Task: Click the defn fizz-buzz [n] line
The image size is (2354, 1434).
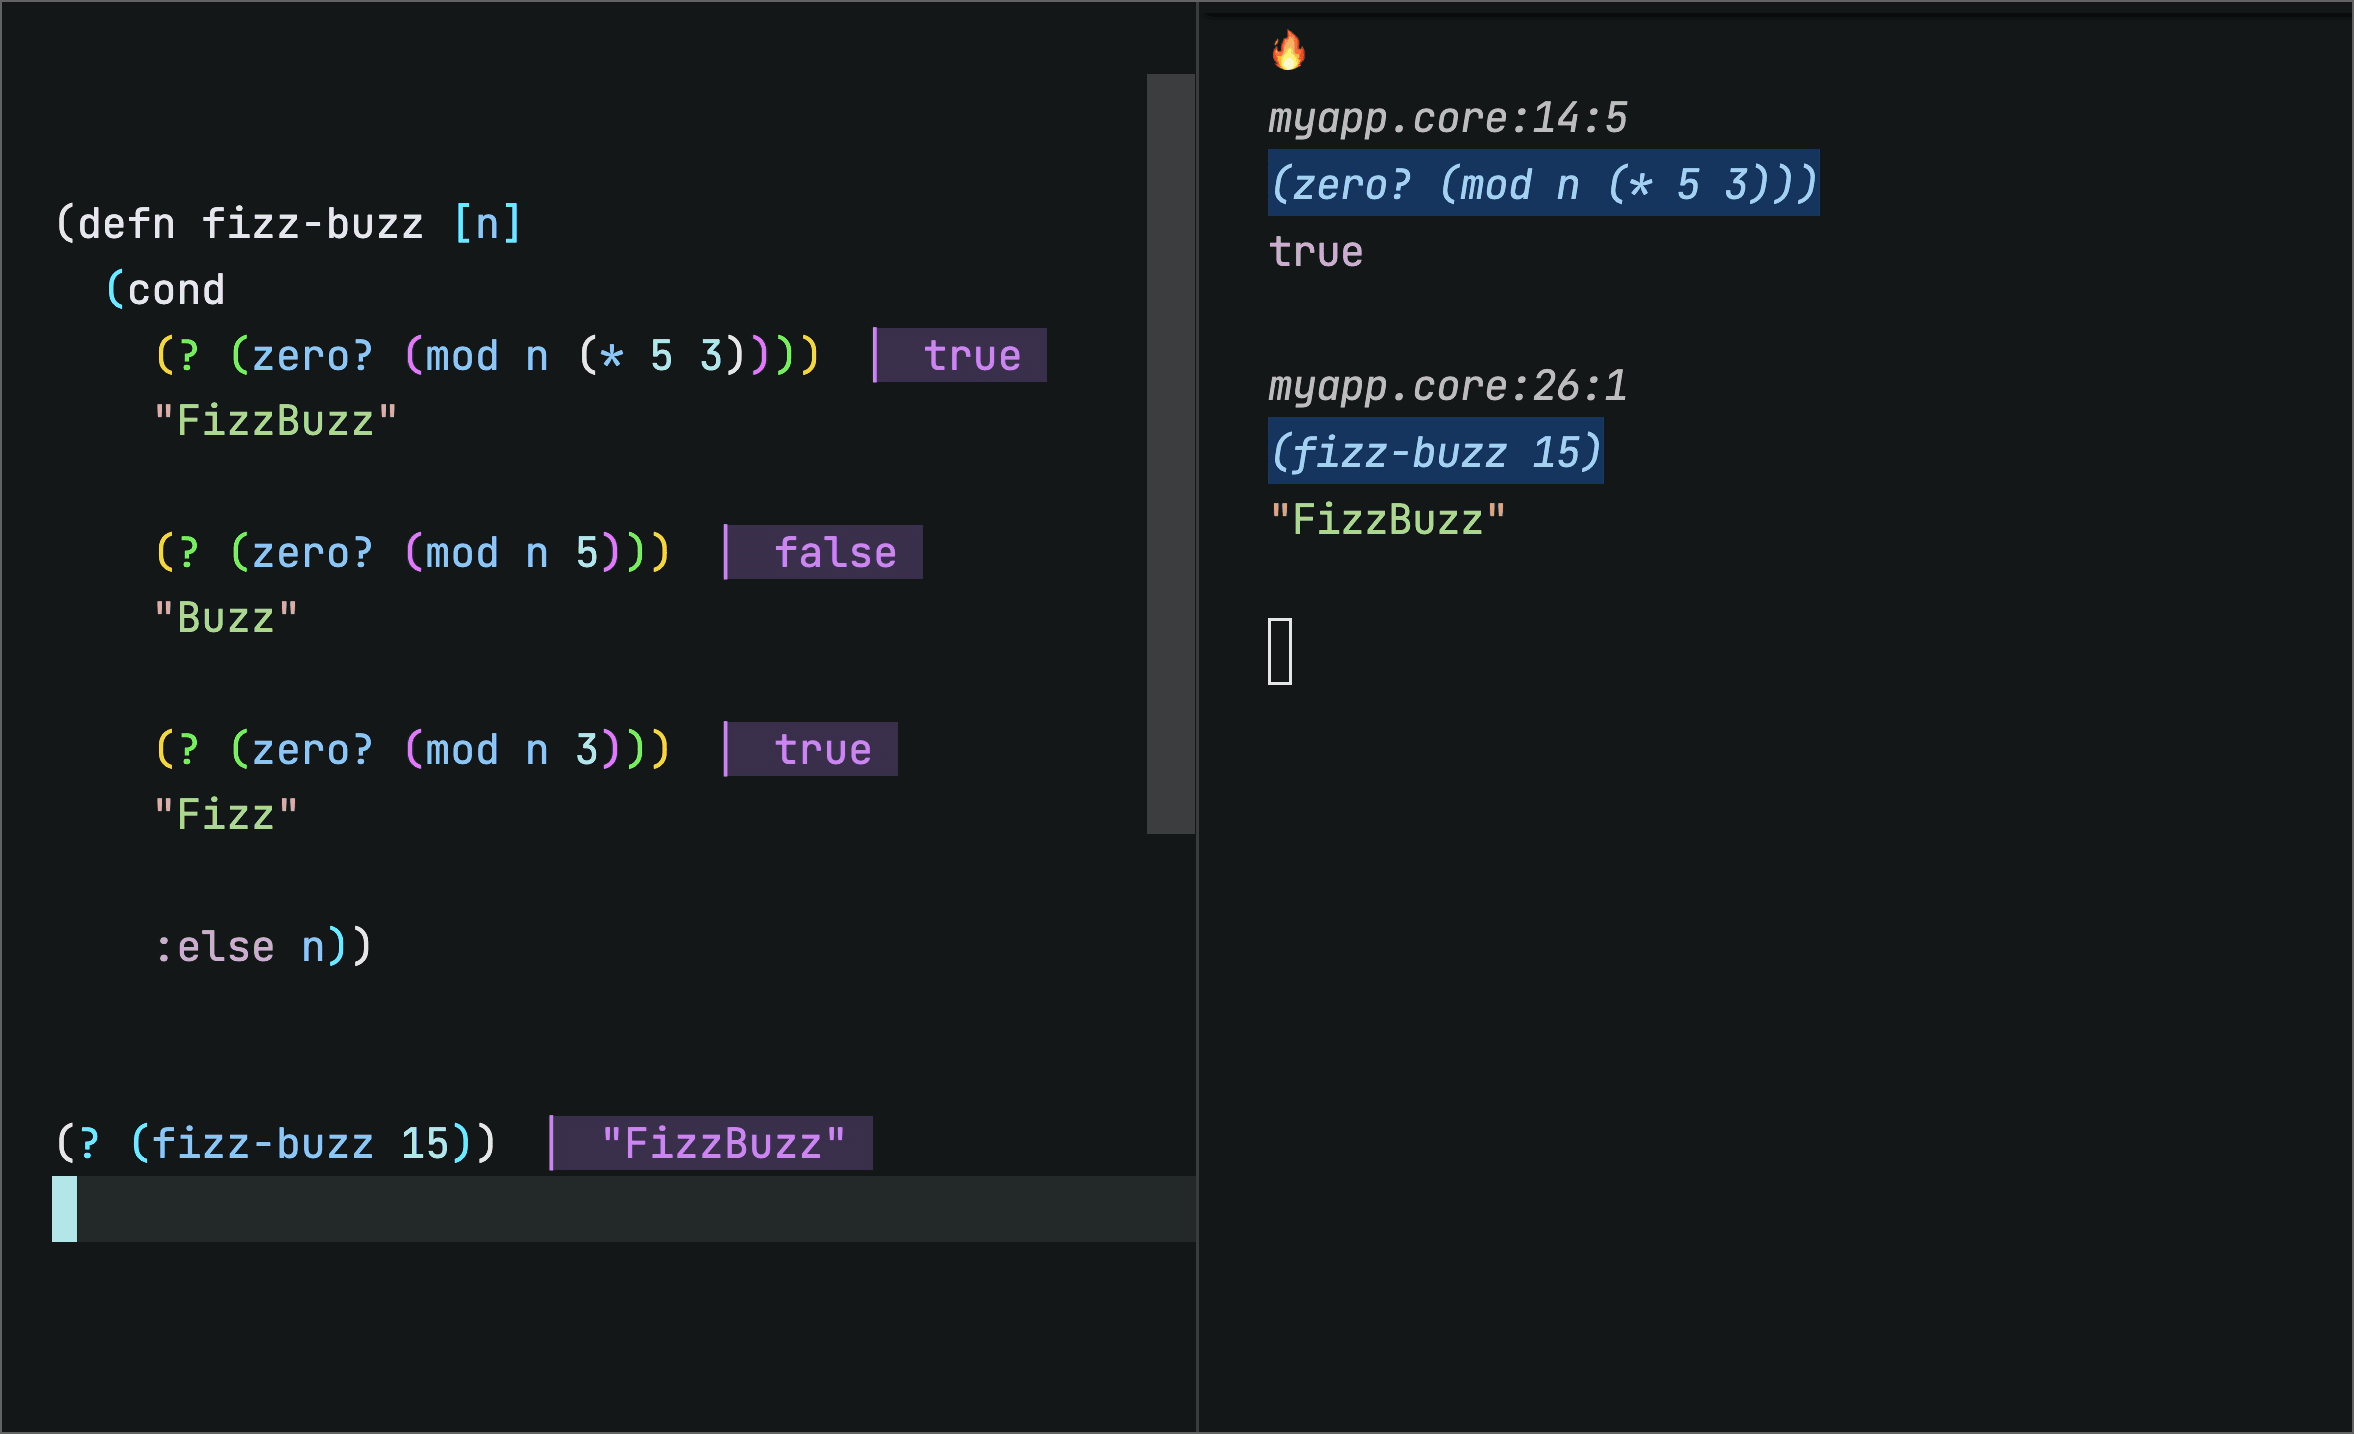Action: pyautogui.click(x=289, y=223)
